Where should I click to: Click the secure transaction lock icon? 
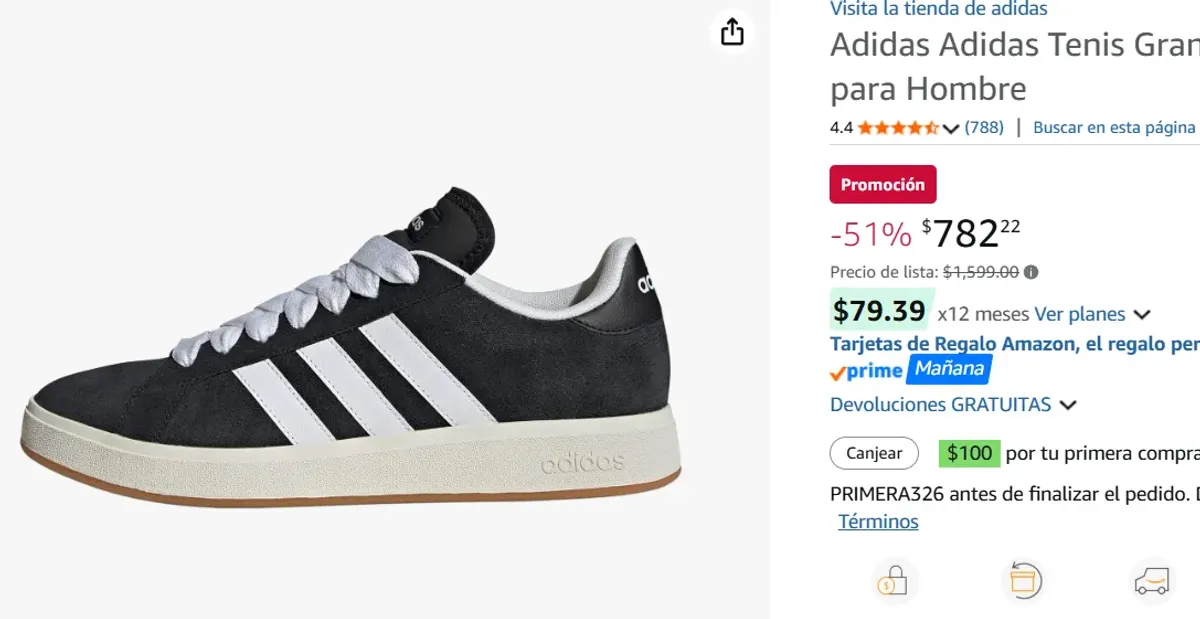pyautogui.click(x=893, y=580)
